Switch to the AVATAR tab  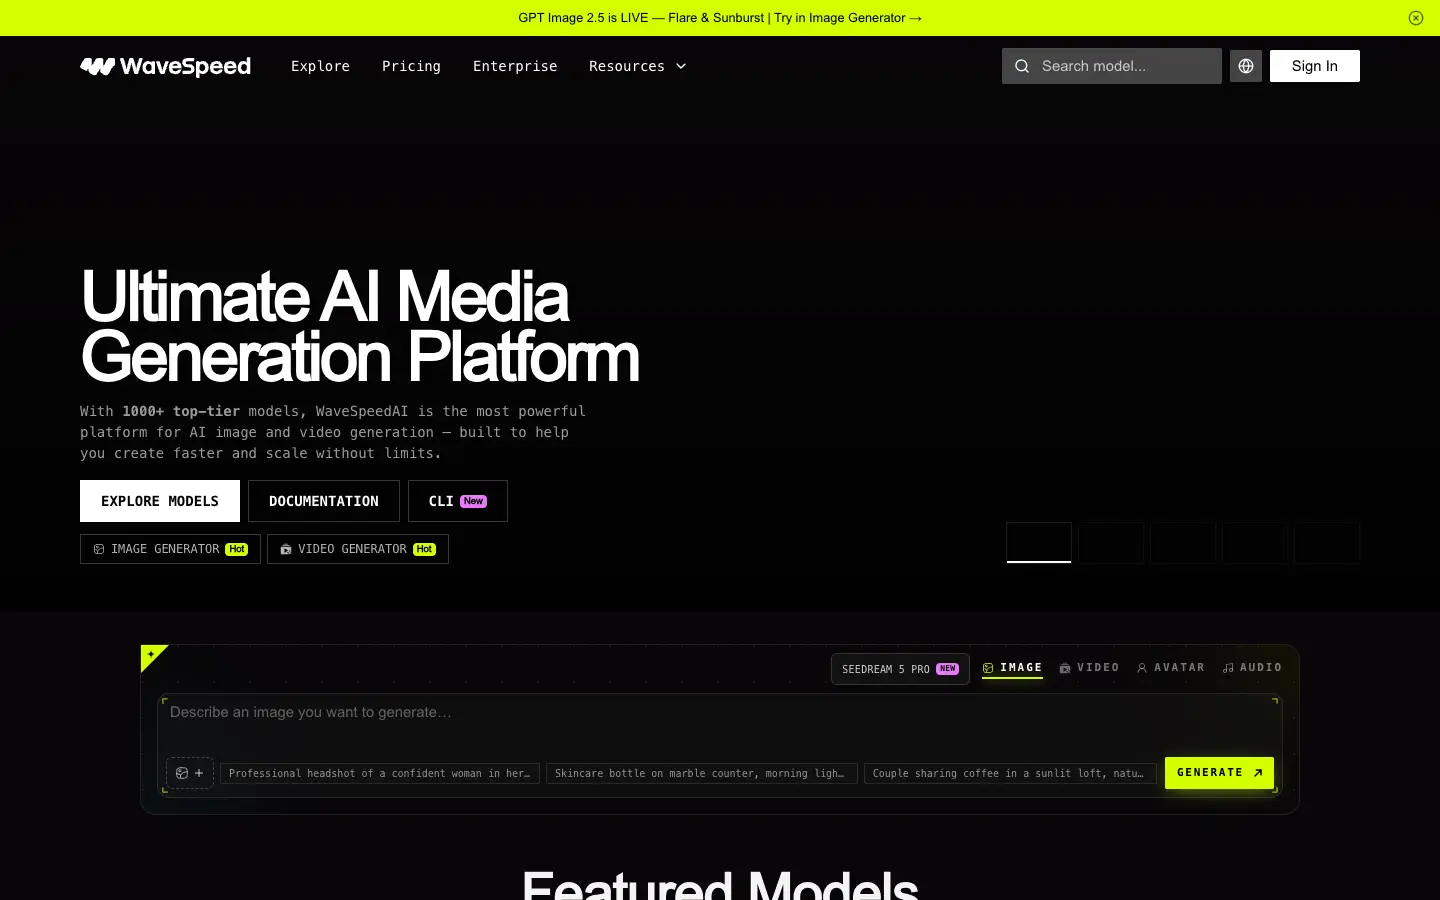point(1171,668)
